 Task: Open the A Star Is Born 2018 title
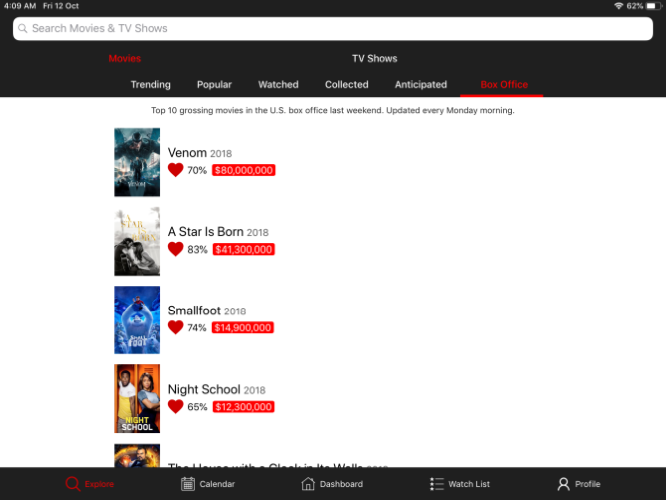(218, 232)
